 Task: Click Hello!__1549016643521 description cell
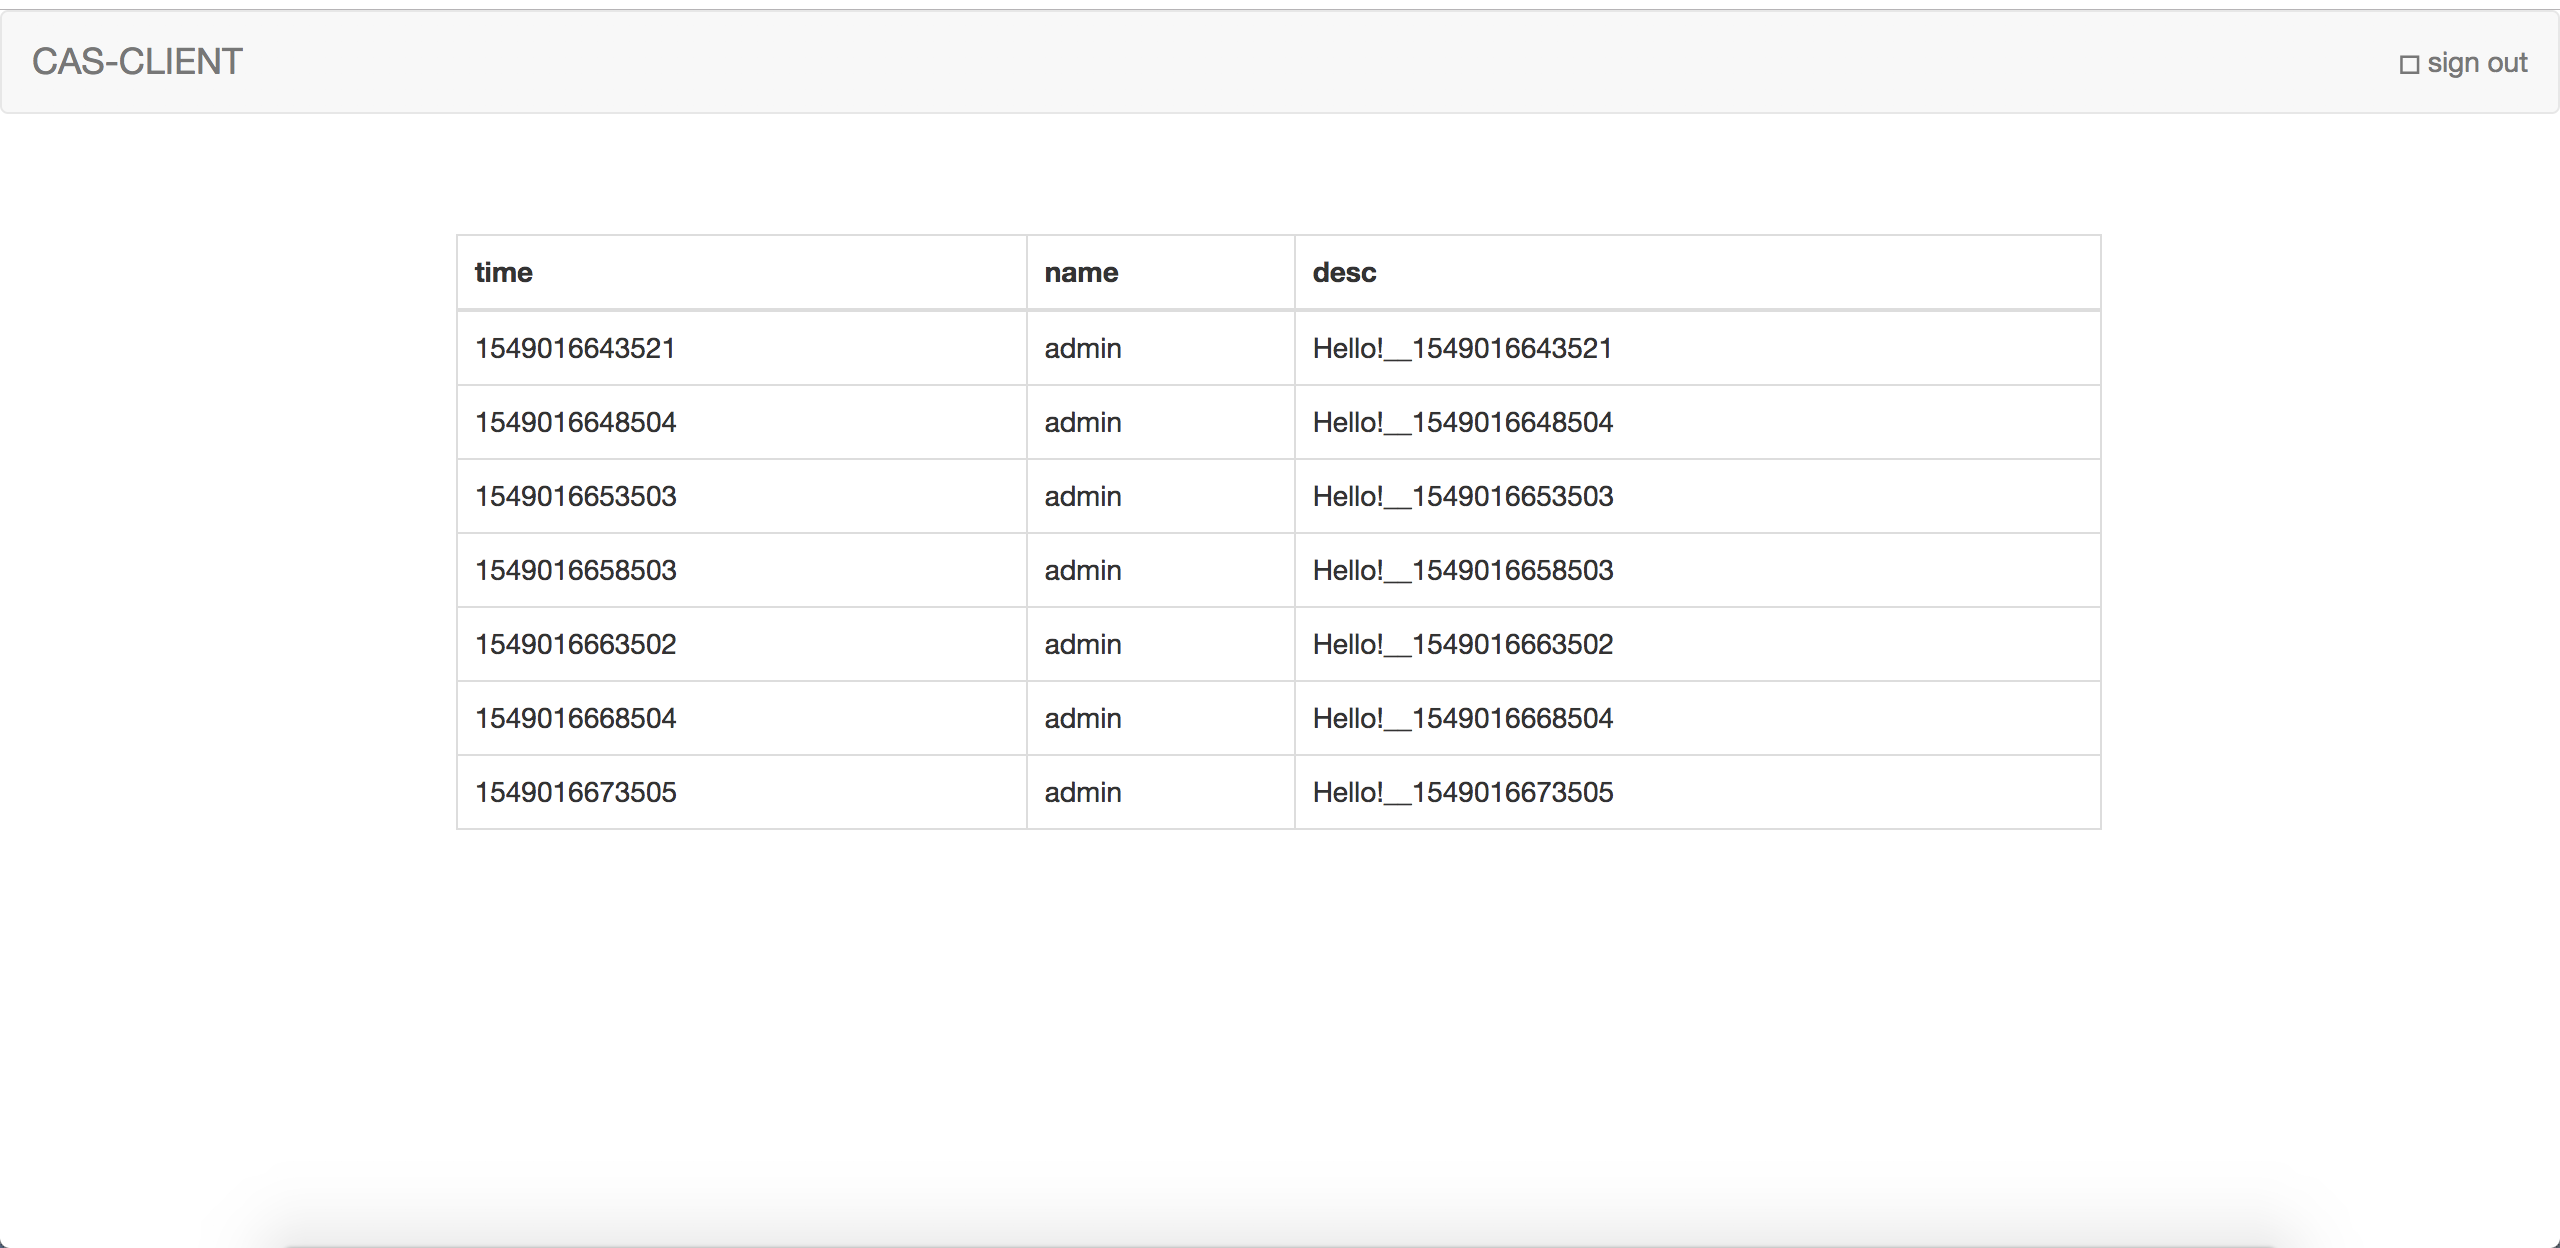click(1462, 348)
